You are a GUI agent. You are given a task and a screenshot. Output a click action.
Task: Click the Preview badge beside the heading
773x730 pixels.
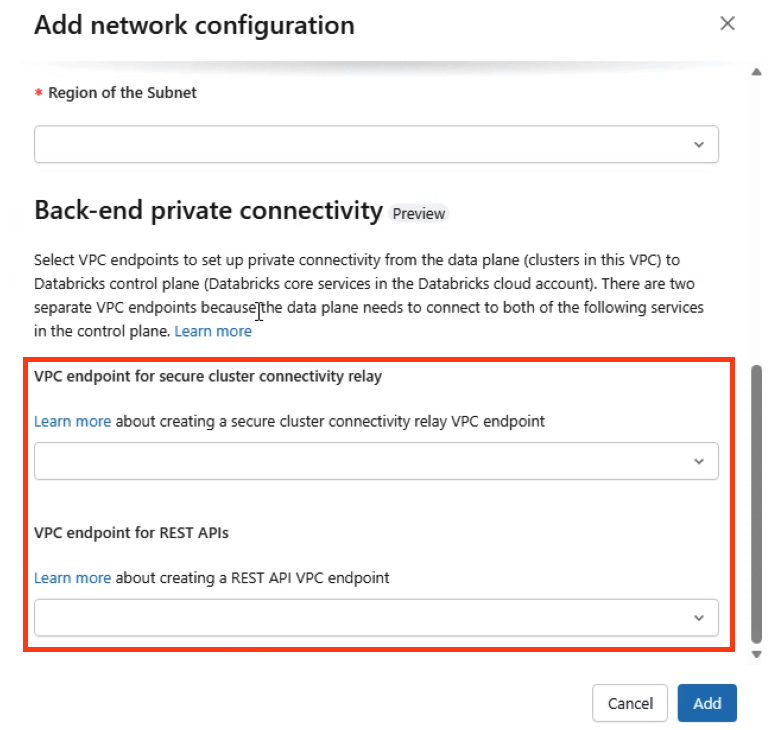click(x=418, y=213)
